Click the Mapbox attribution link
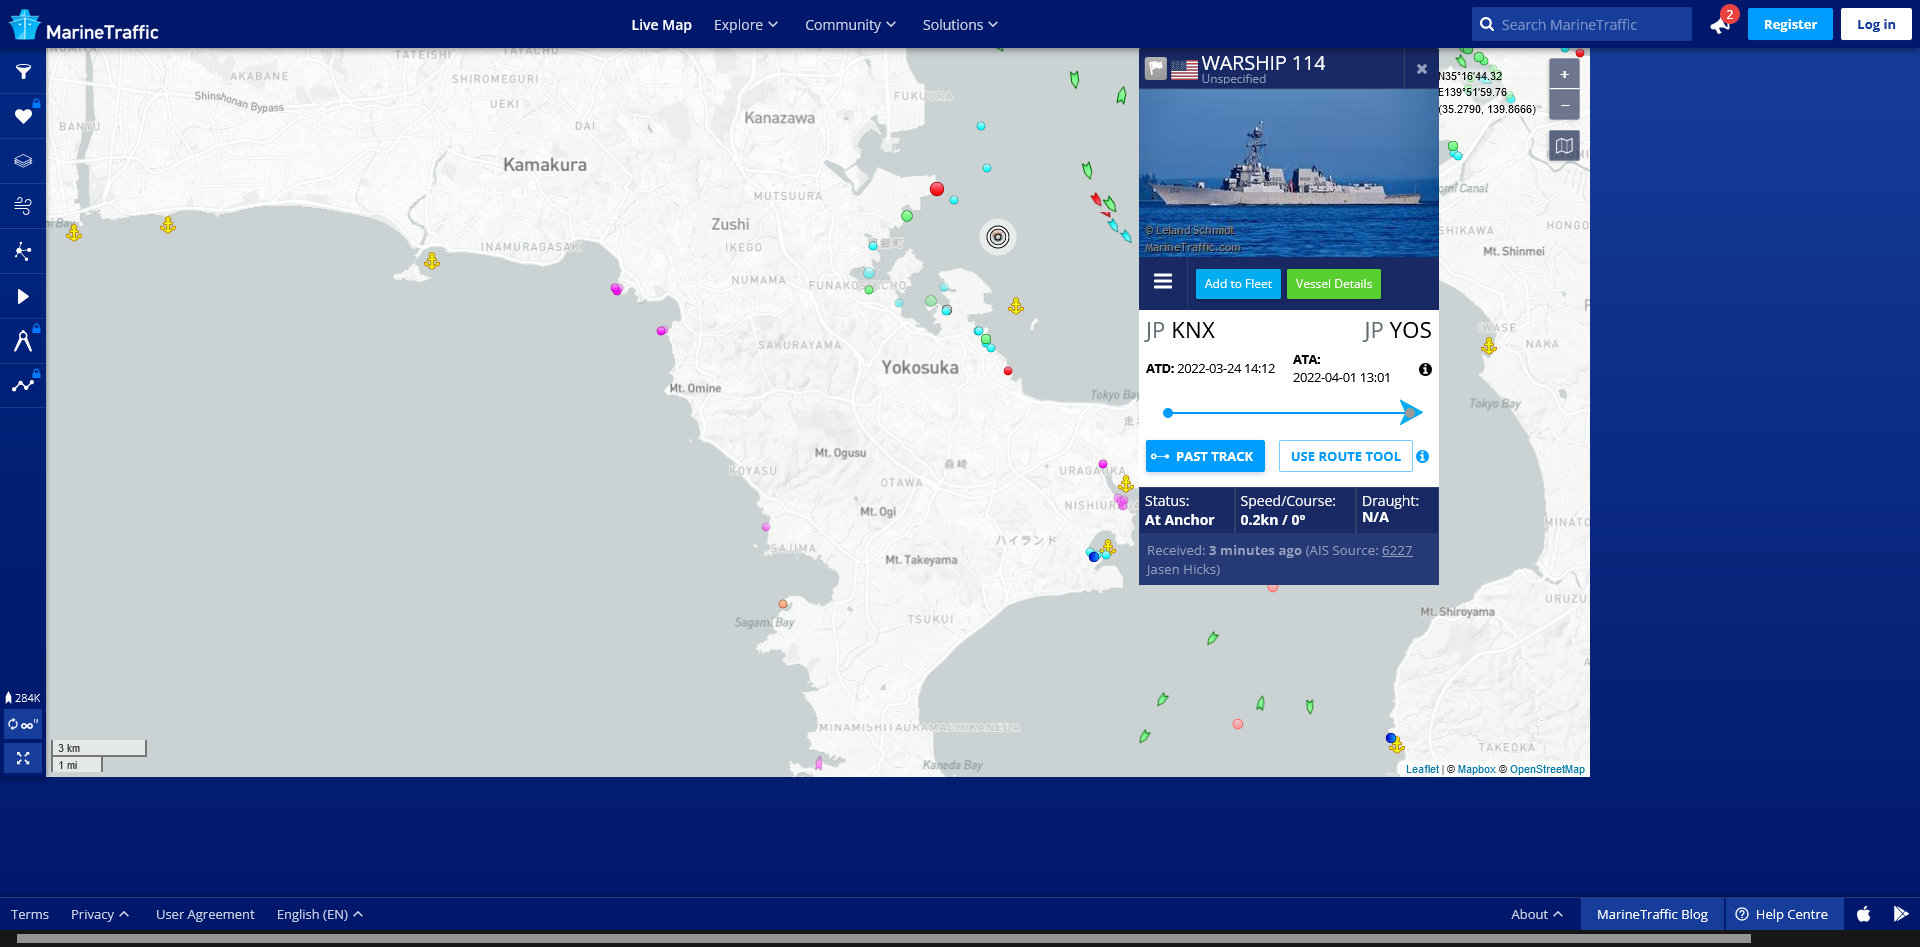 [x=1476, y=769]
